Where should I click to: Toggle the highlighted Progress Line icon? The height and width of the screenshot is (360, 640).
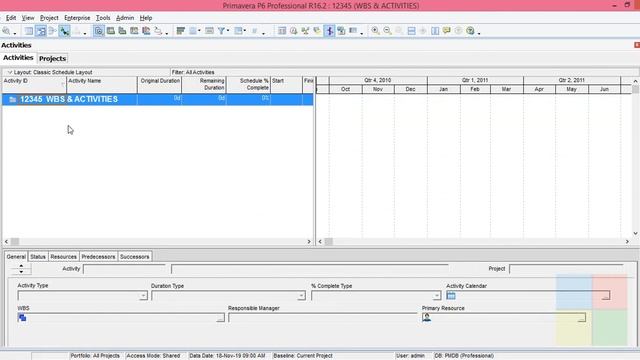(x=329, y=31)
